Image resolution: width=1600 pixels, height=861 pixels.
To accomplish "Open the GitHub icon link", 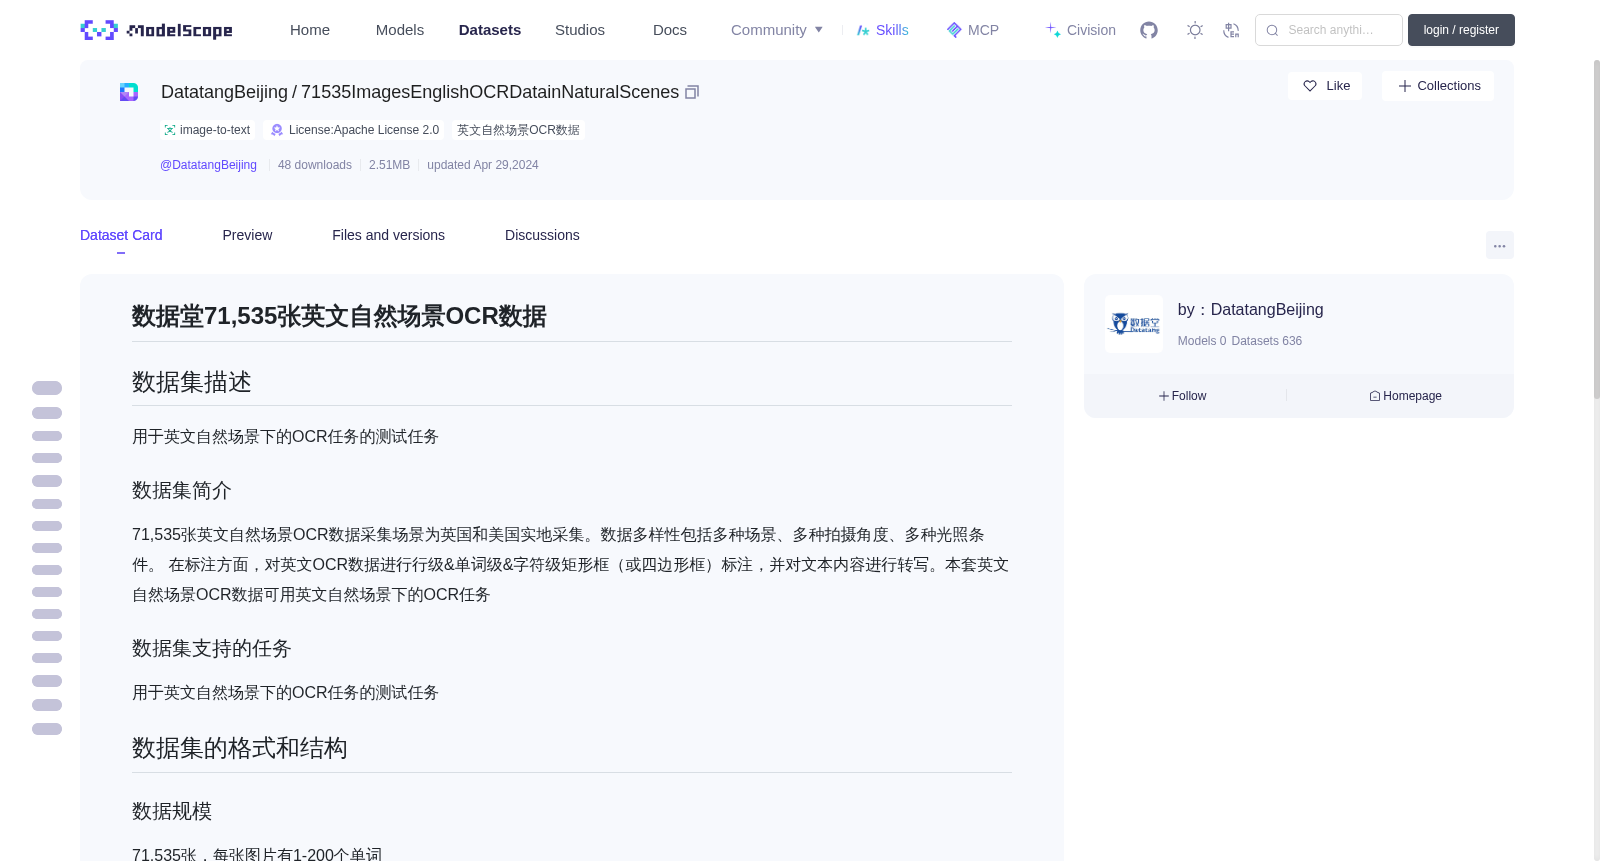I will pyautogui.click(x=1149, y=30).
